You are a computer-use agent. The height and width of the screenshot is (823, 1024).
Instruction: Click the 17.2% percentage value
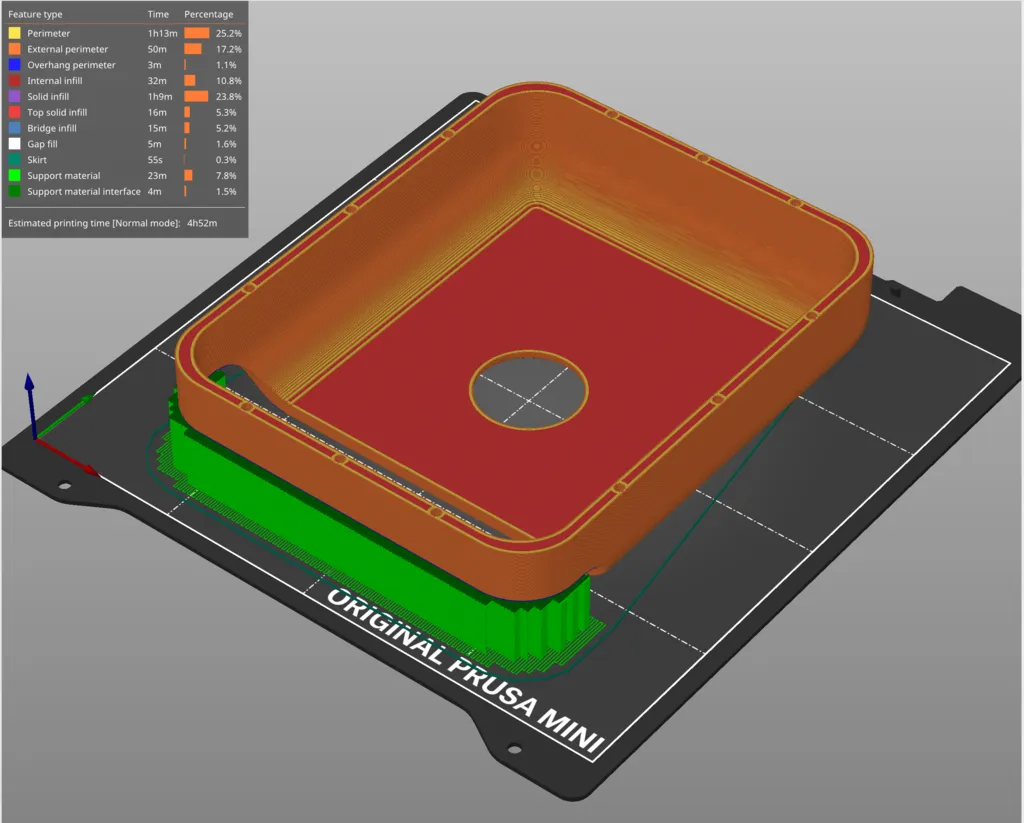click(229, 49)
